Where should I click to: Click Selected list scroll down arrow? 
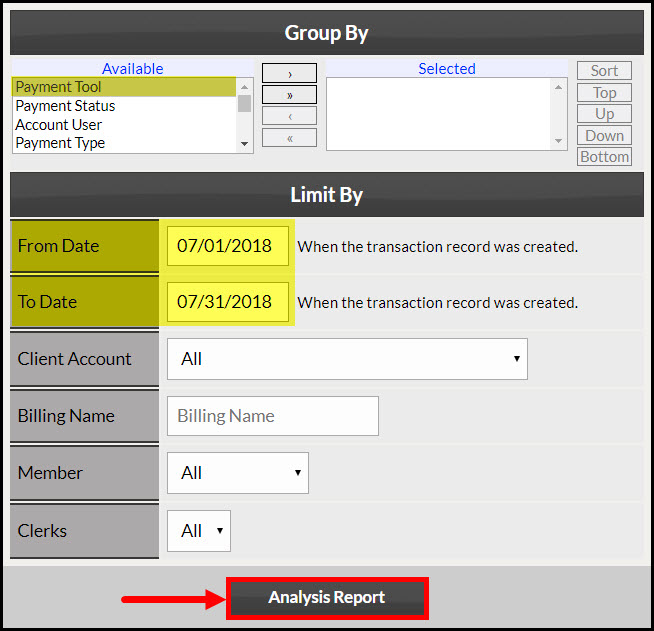[x=558, y=141]
